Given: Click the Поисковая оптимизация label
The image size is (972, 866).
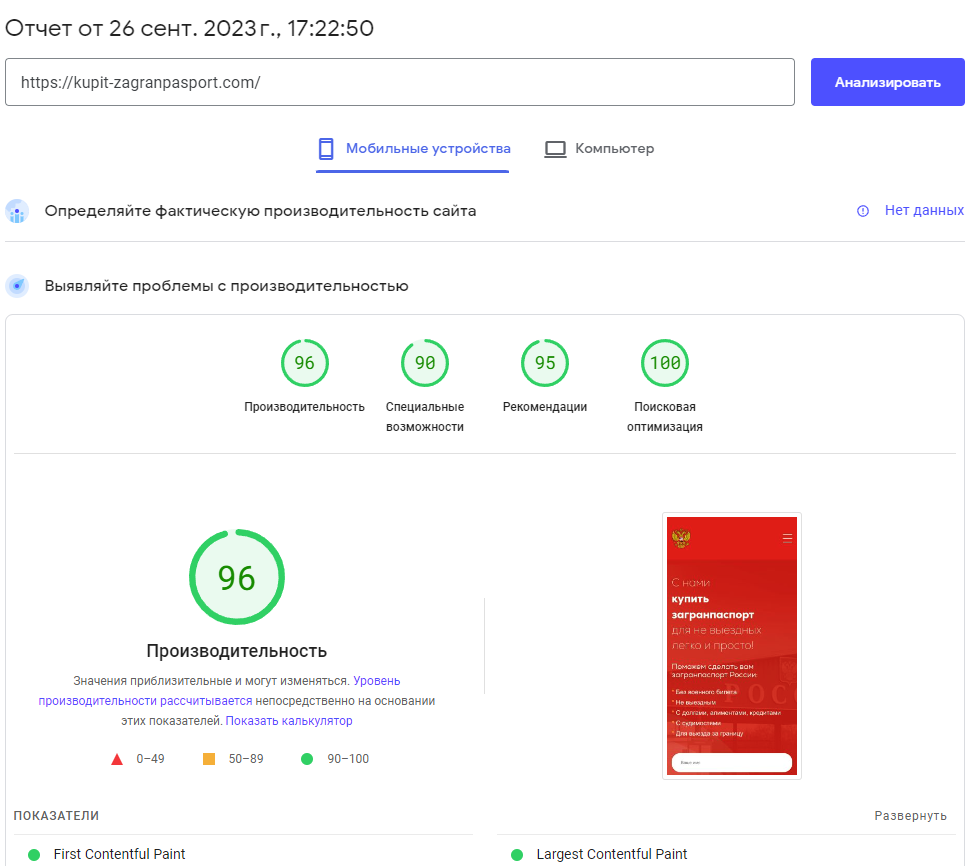Looking at the screenshot, I should (665, 417).
